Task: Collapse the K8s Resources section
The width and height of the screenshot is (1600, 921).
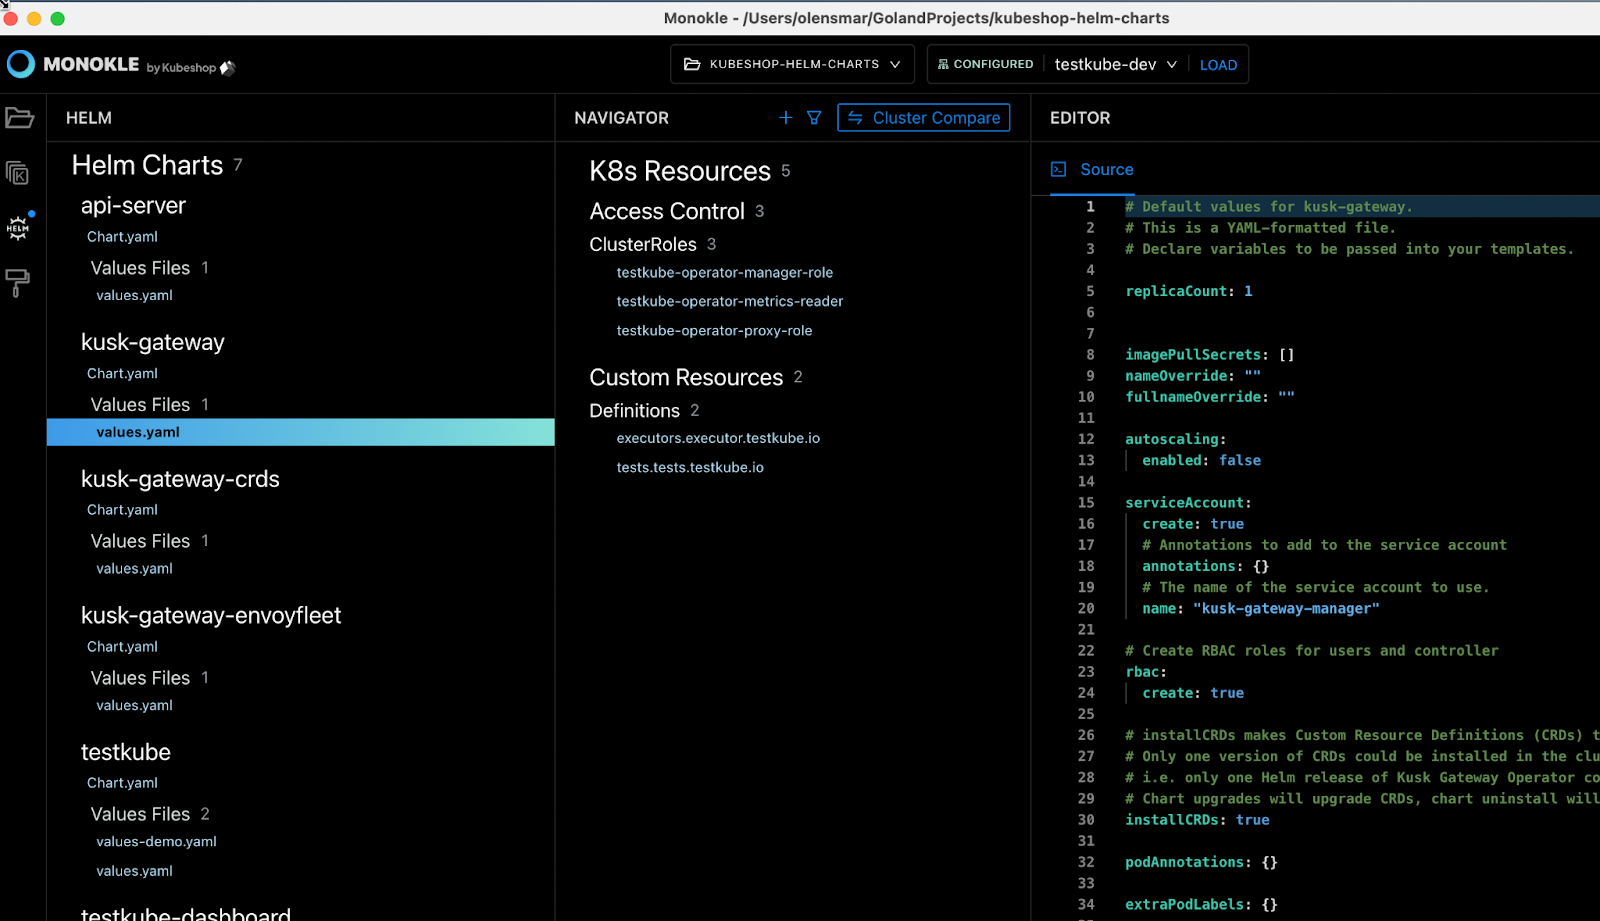Action: click(680, 172)
